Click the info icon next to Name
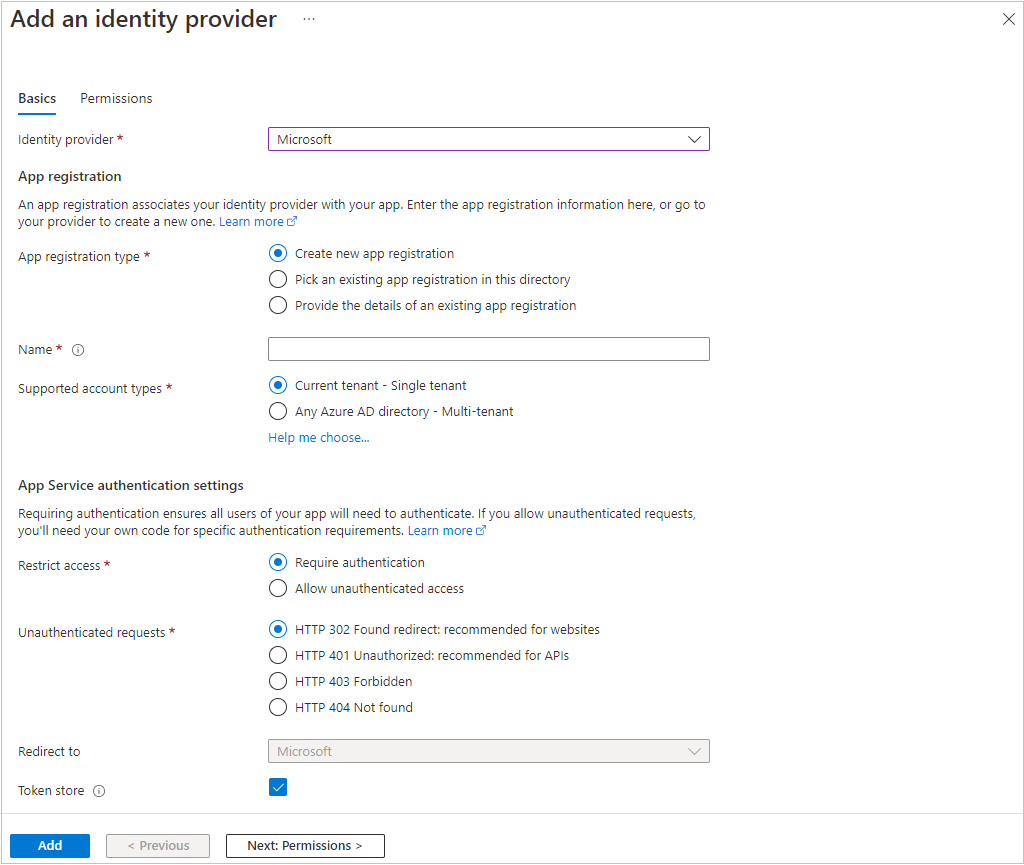Screen dimensions: 1024x865 [78, 350]
